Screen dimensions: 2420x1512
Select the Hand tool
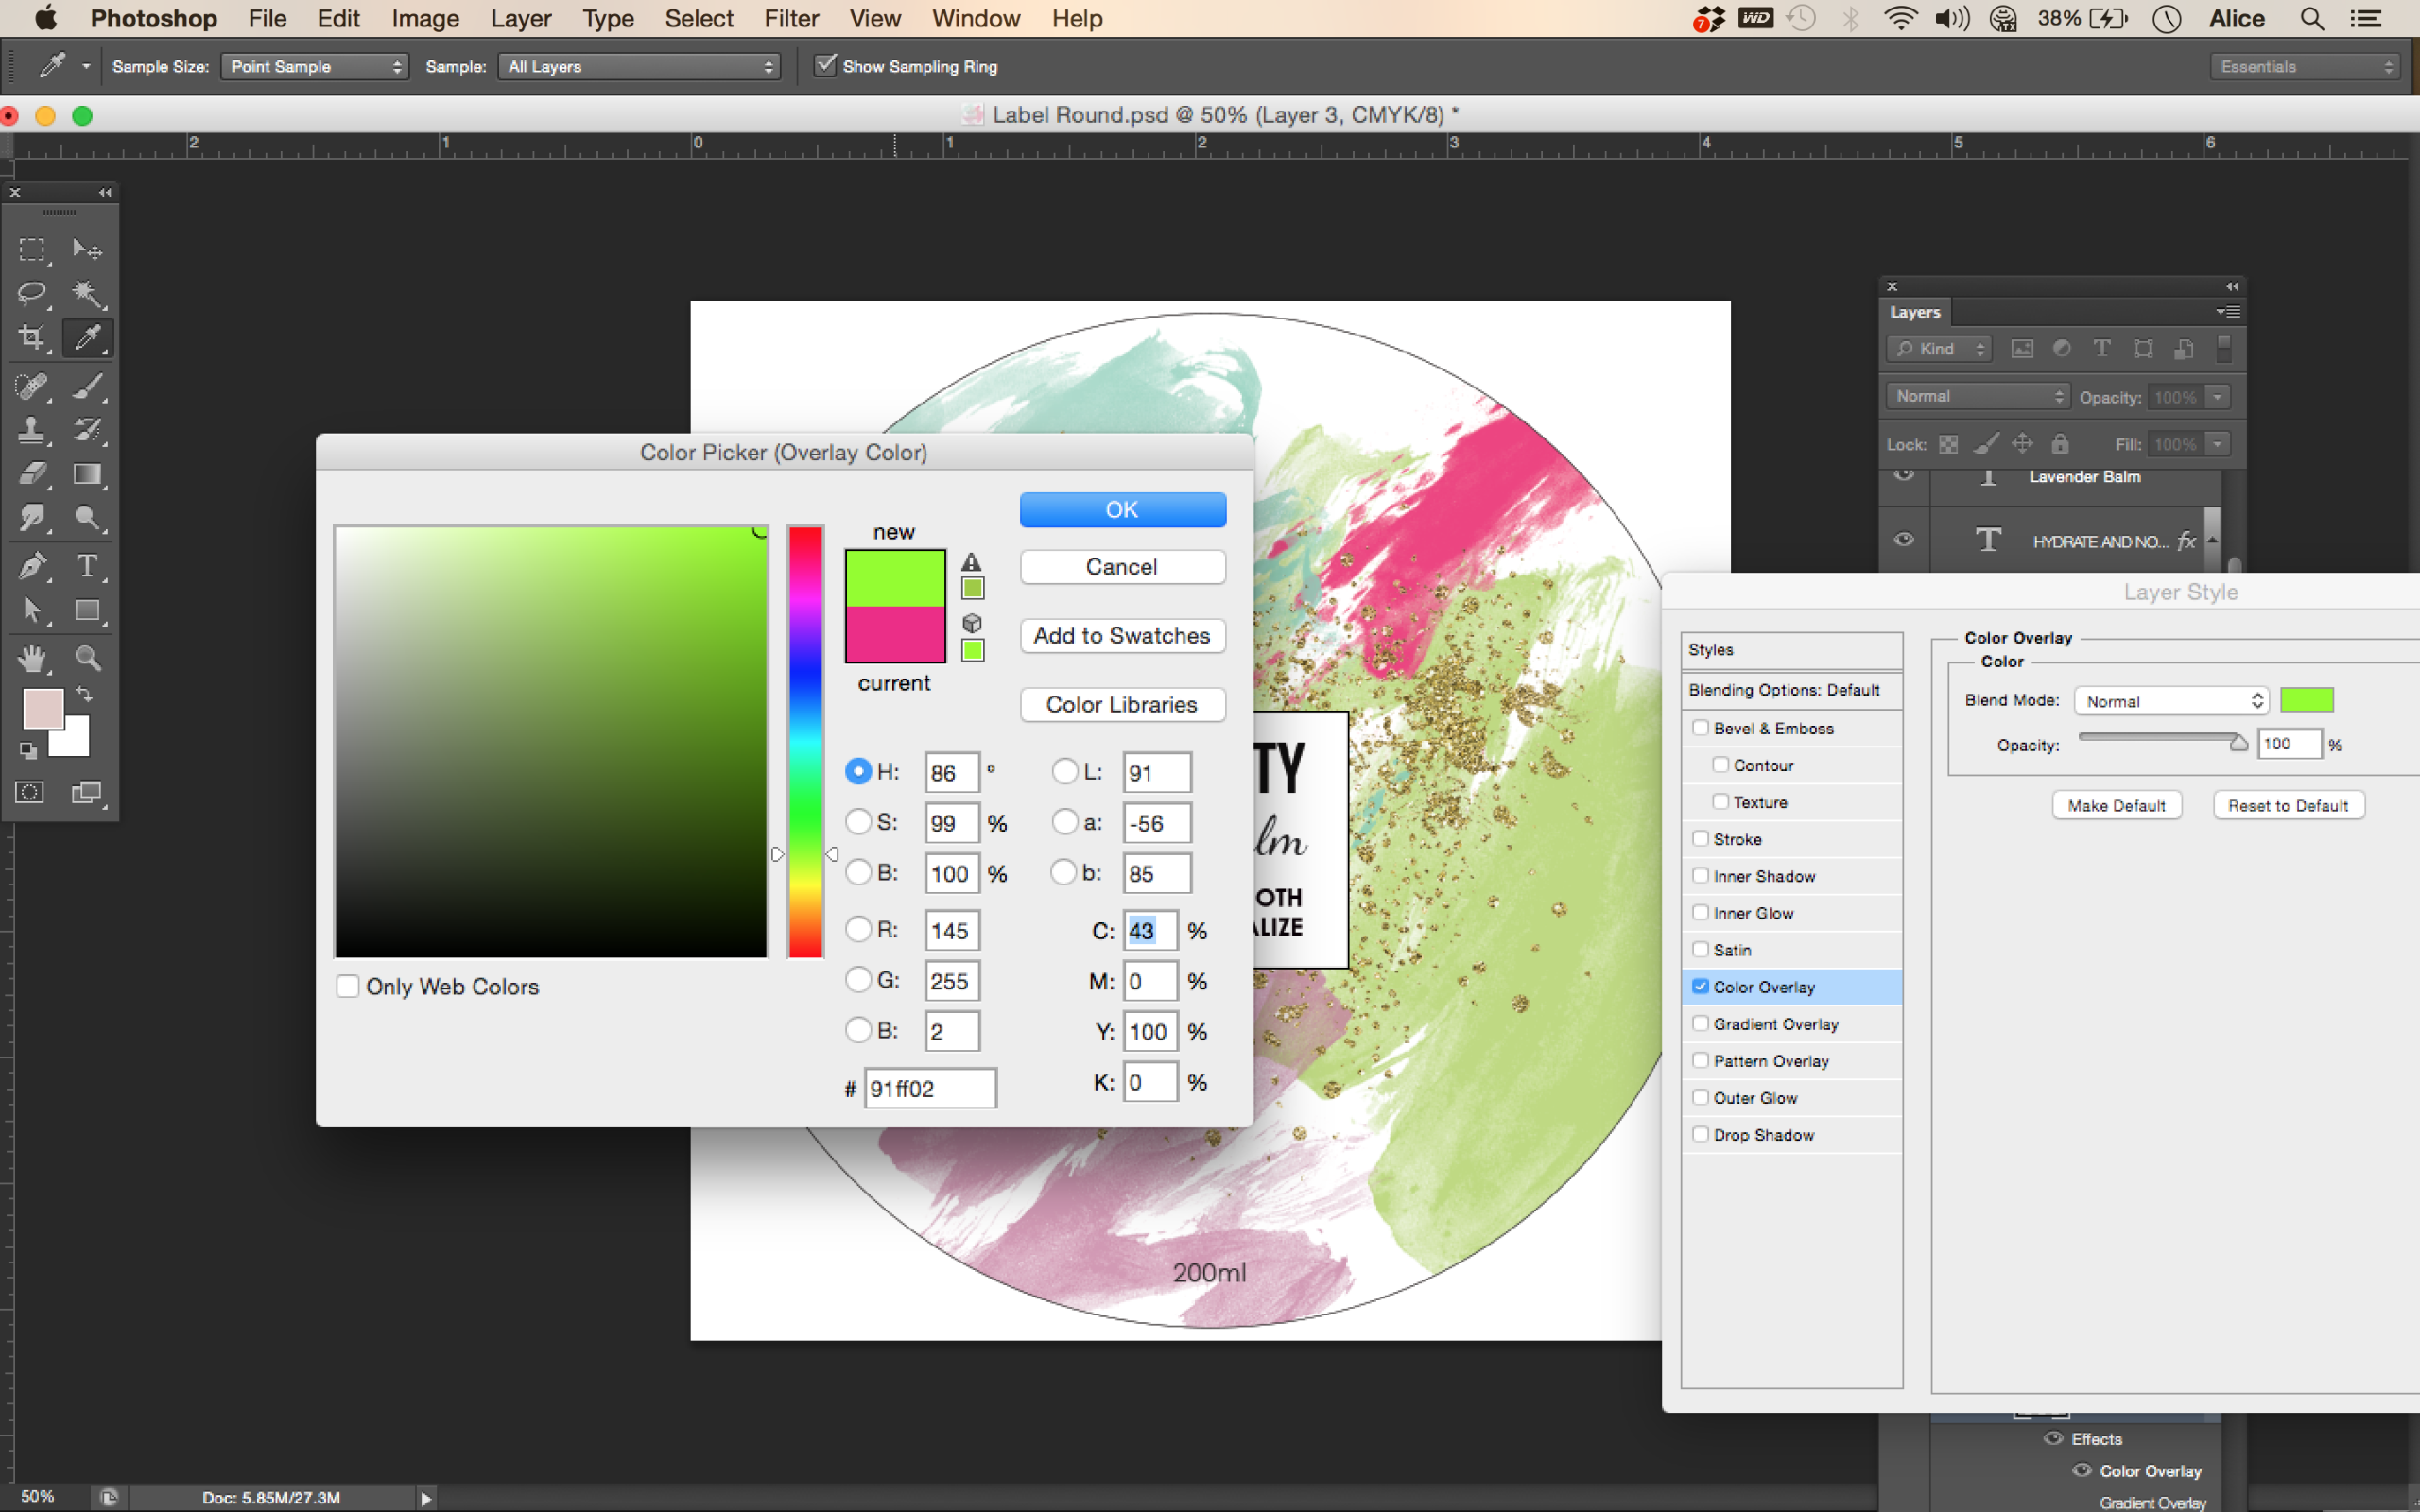pyautogui.click(x=32, y=658)
